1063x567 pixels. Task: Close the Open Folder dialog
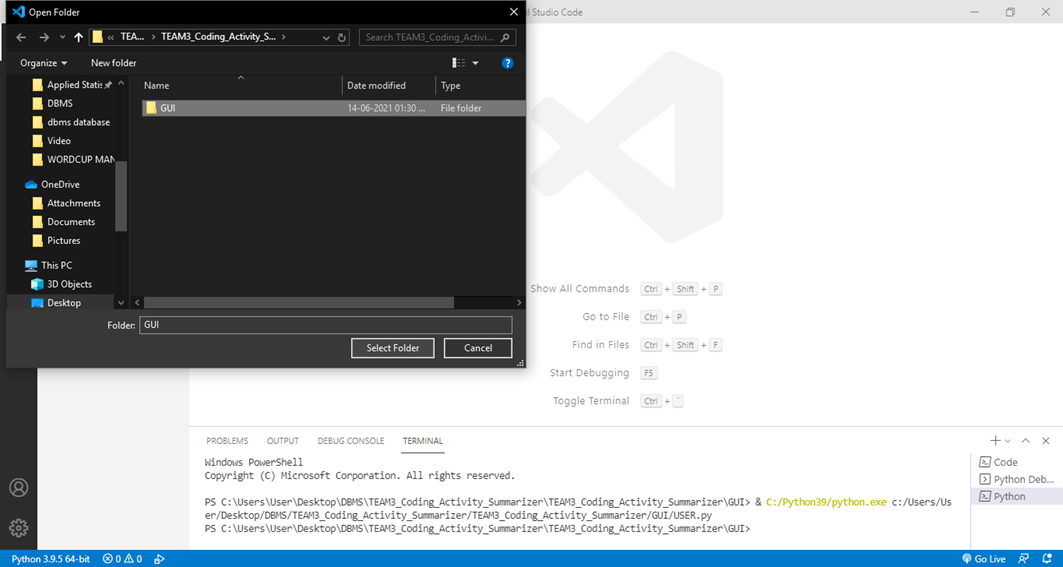click(x=513, y=12)
